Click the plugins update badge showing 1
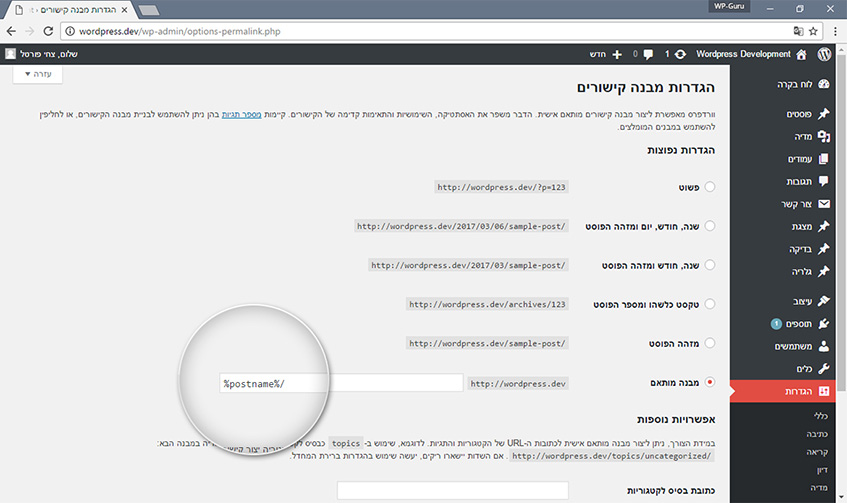The image size is (847, 503). click(x=776, y=323)
